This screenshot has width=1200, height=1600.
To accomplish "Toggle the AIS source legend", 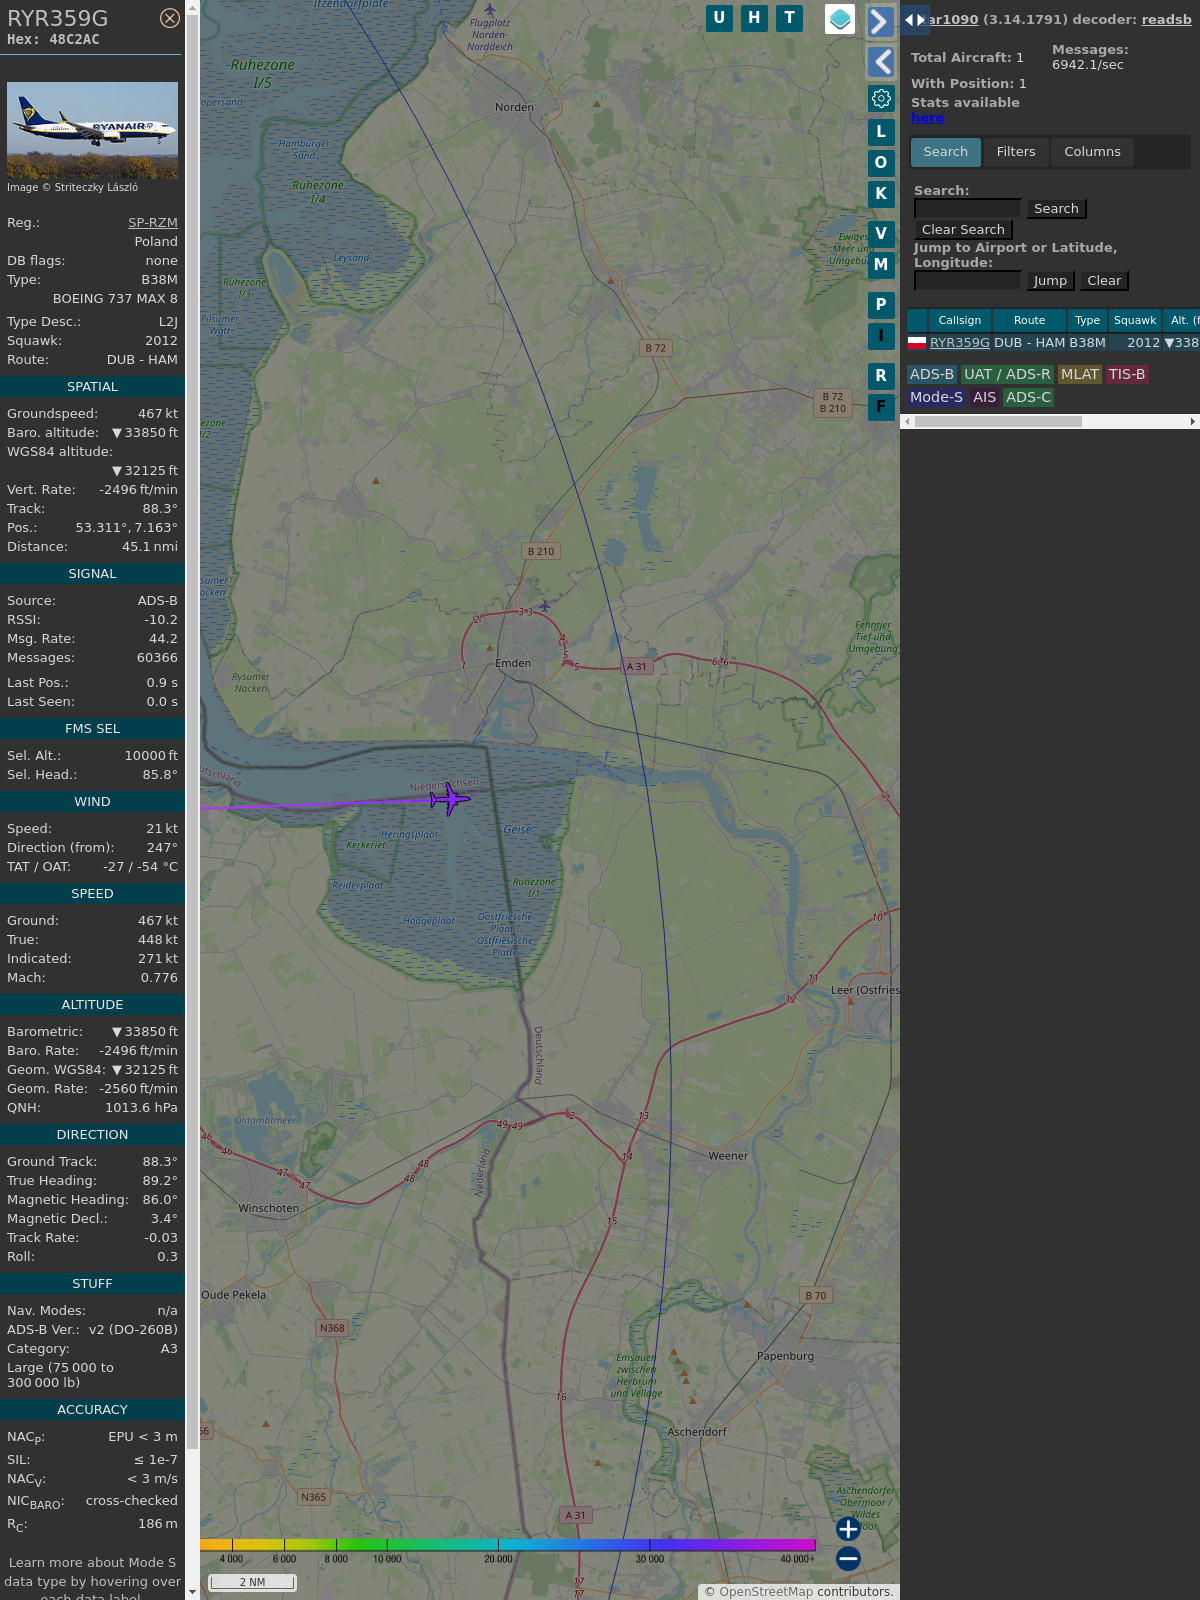I will (x=985, y=397).
